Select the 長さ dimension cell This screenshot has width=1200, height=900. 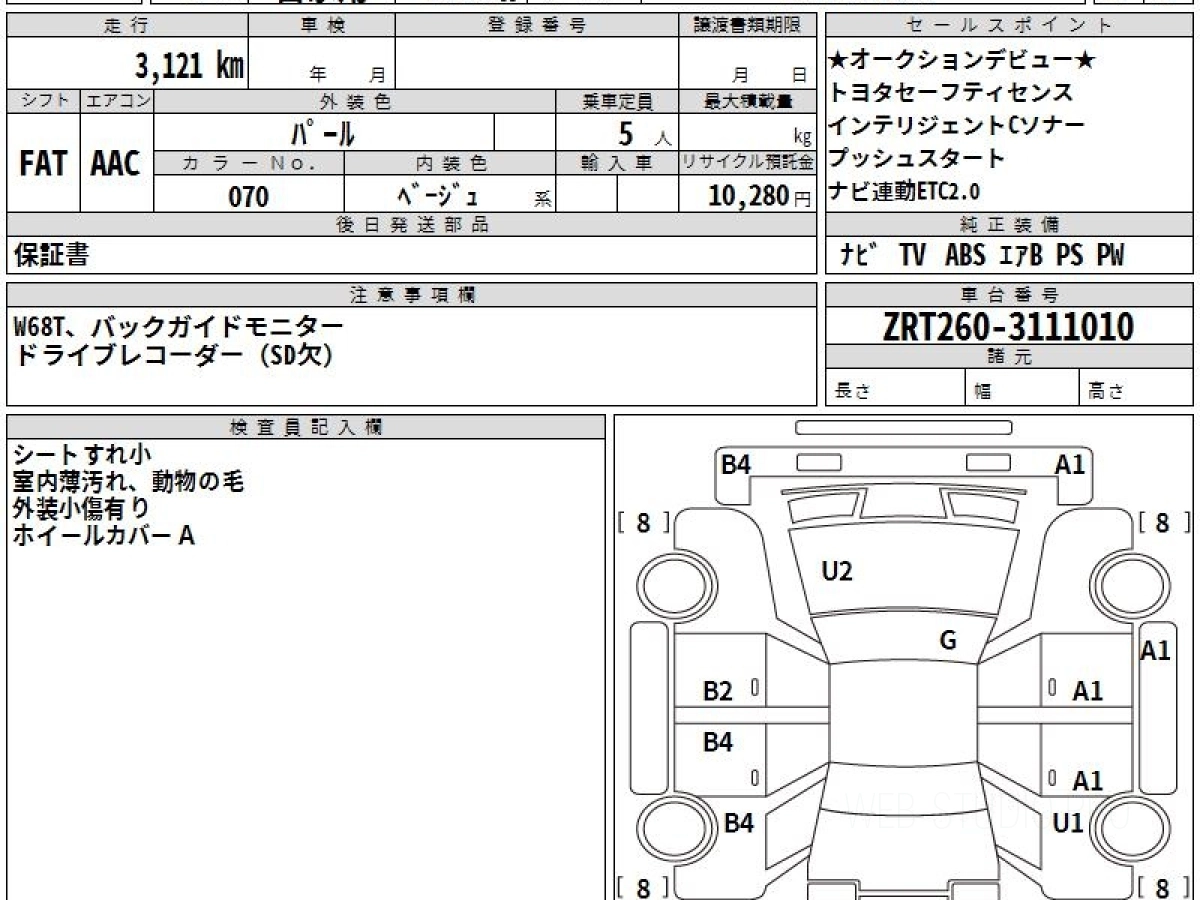coord(896,389)
